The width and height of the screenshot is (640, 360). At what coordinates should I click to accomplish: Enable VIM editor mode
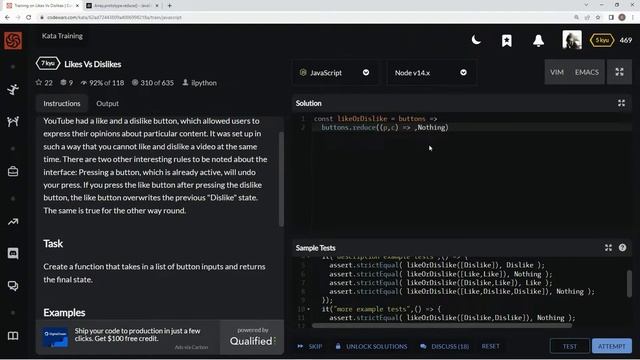pyautogui.click(x=557, y=72)
